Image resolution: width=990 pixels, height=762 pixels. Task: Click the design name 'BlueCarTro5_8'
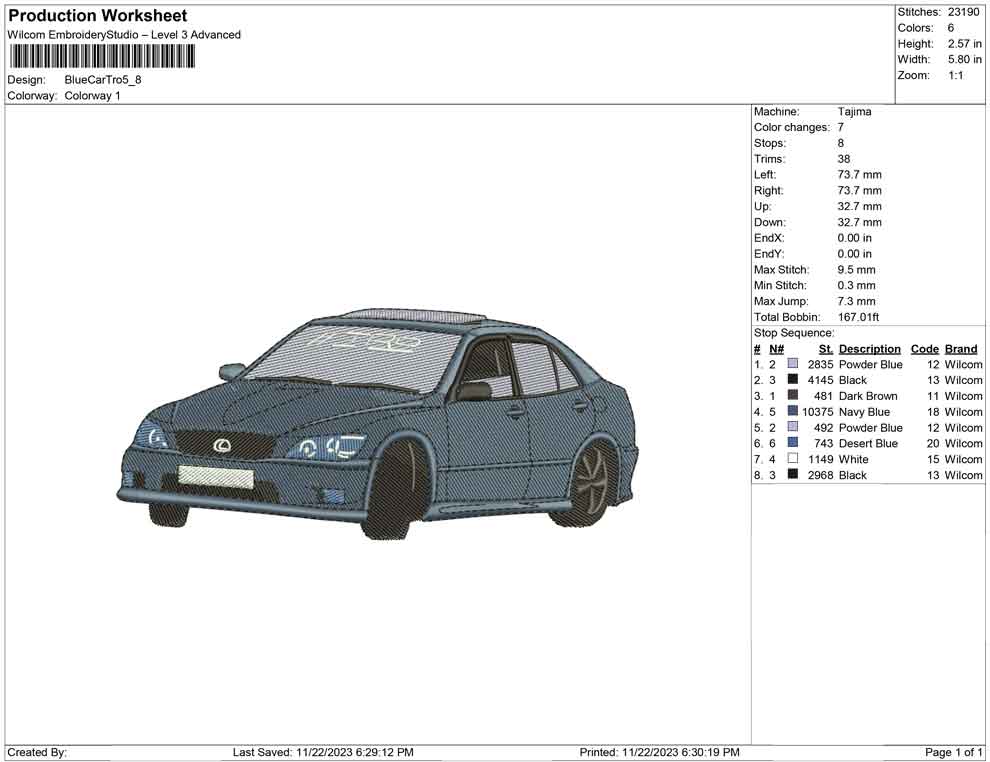[103, 80]
